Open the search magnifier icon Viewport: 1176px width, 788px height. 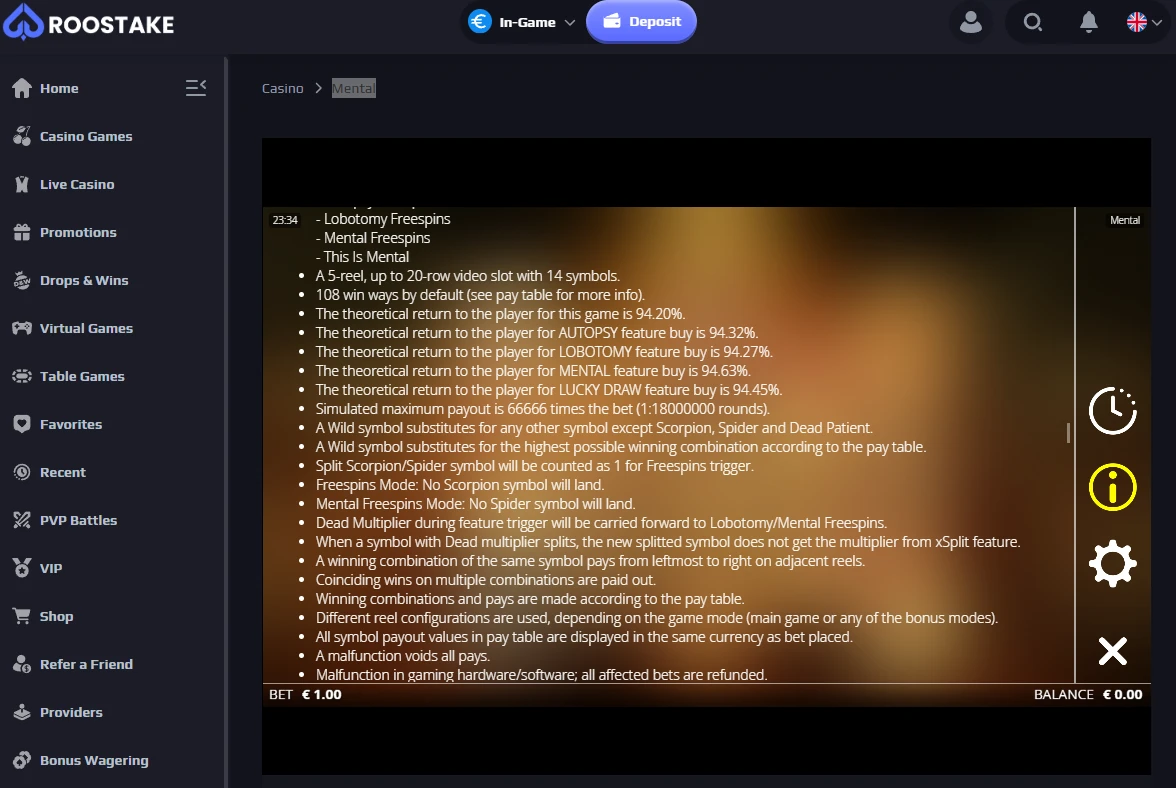coord(1033,22)
